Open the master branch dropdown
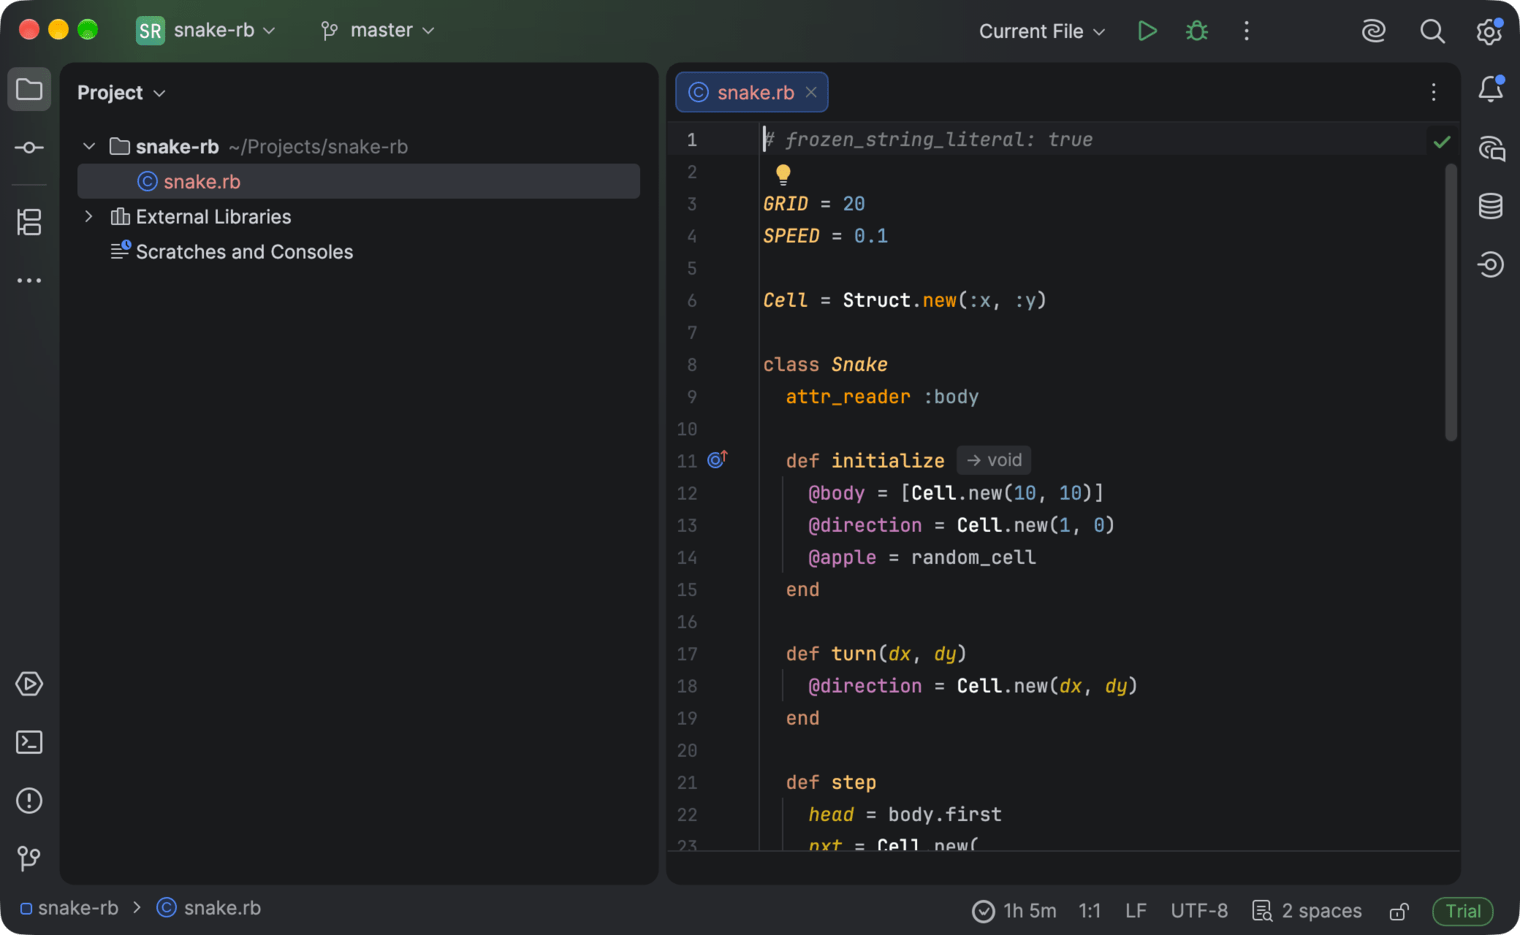This screenshot has height=935, width=1520. point(378,30)
